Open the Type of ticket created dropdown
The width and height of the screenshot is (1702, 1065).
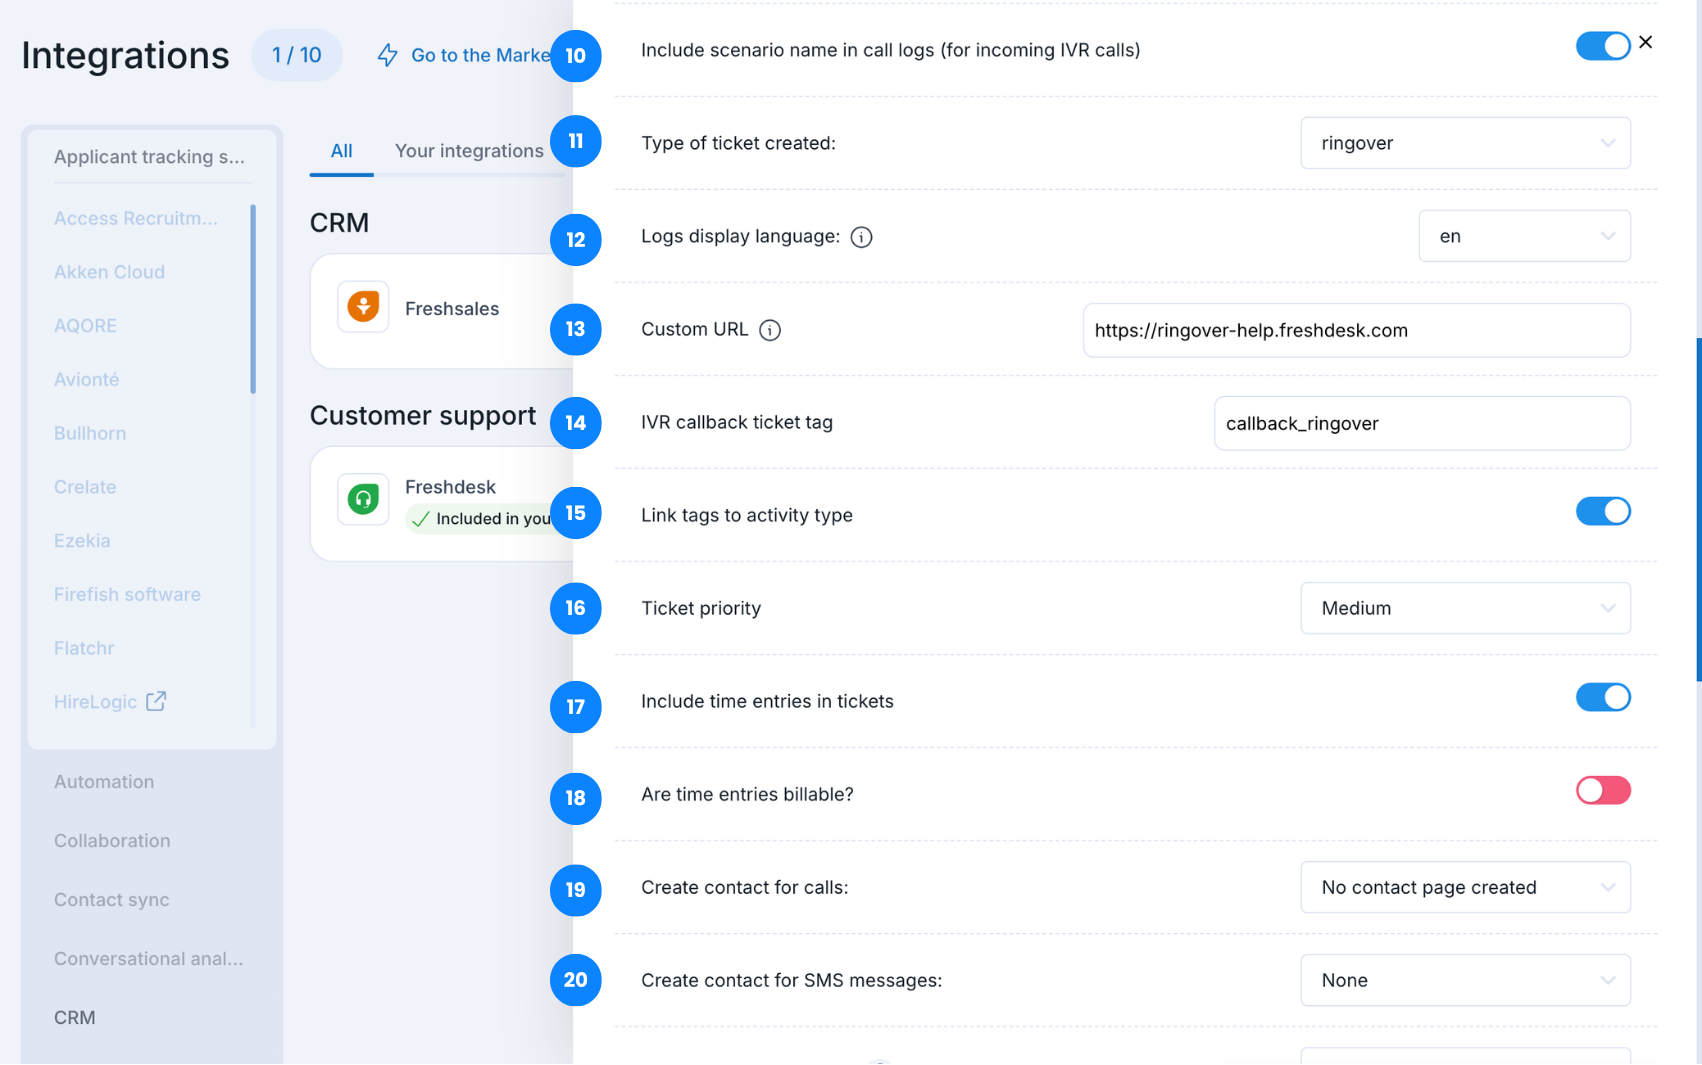[x=1464, y=143]
